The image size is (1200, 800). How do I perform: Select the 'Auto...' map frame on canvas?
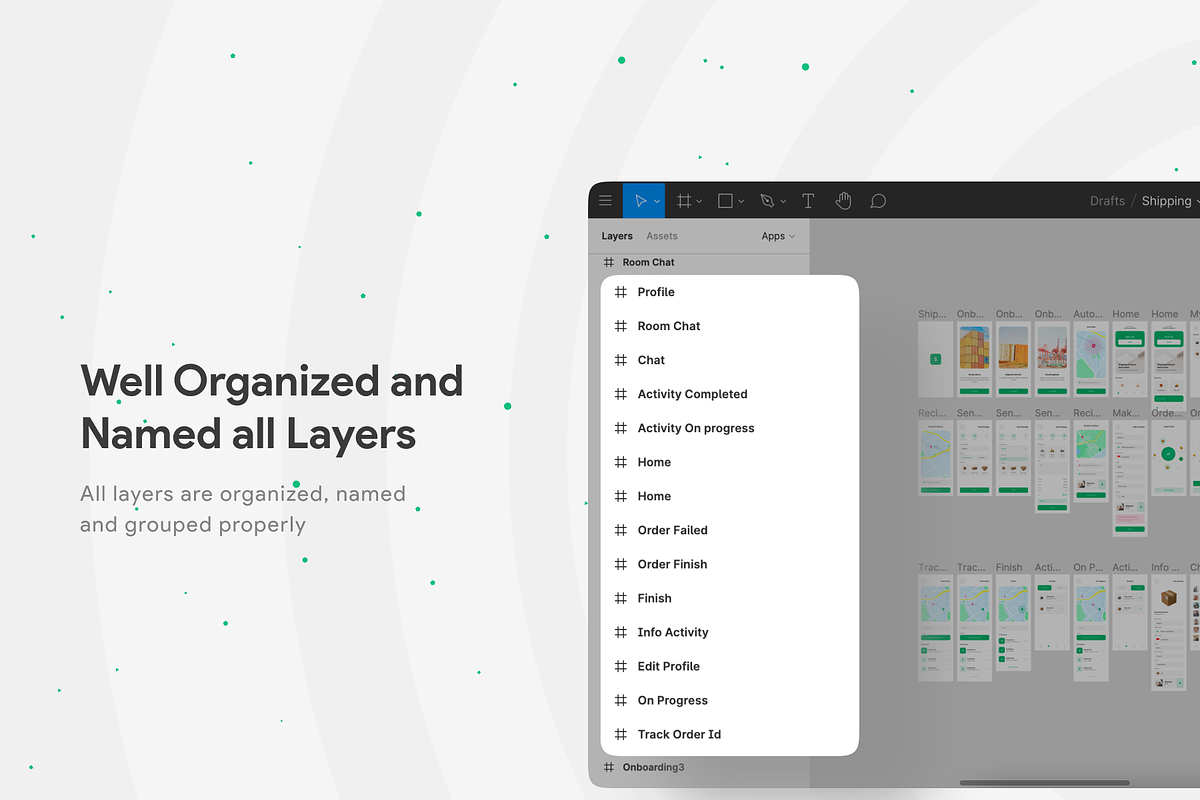[1091, 359]
